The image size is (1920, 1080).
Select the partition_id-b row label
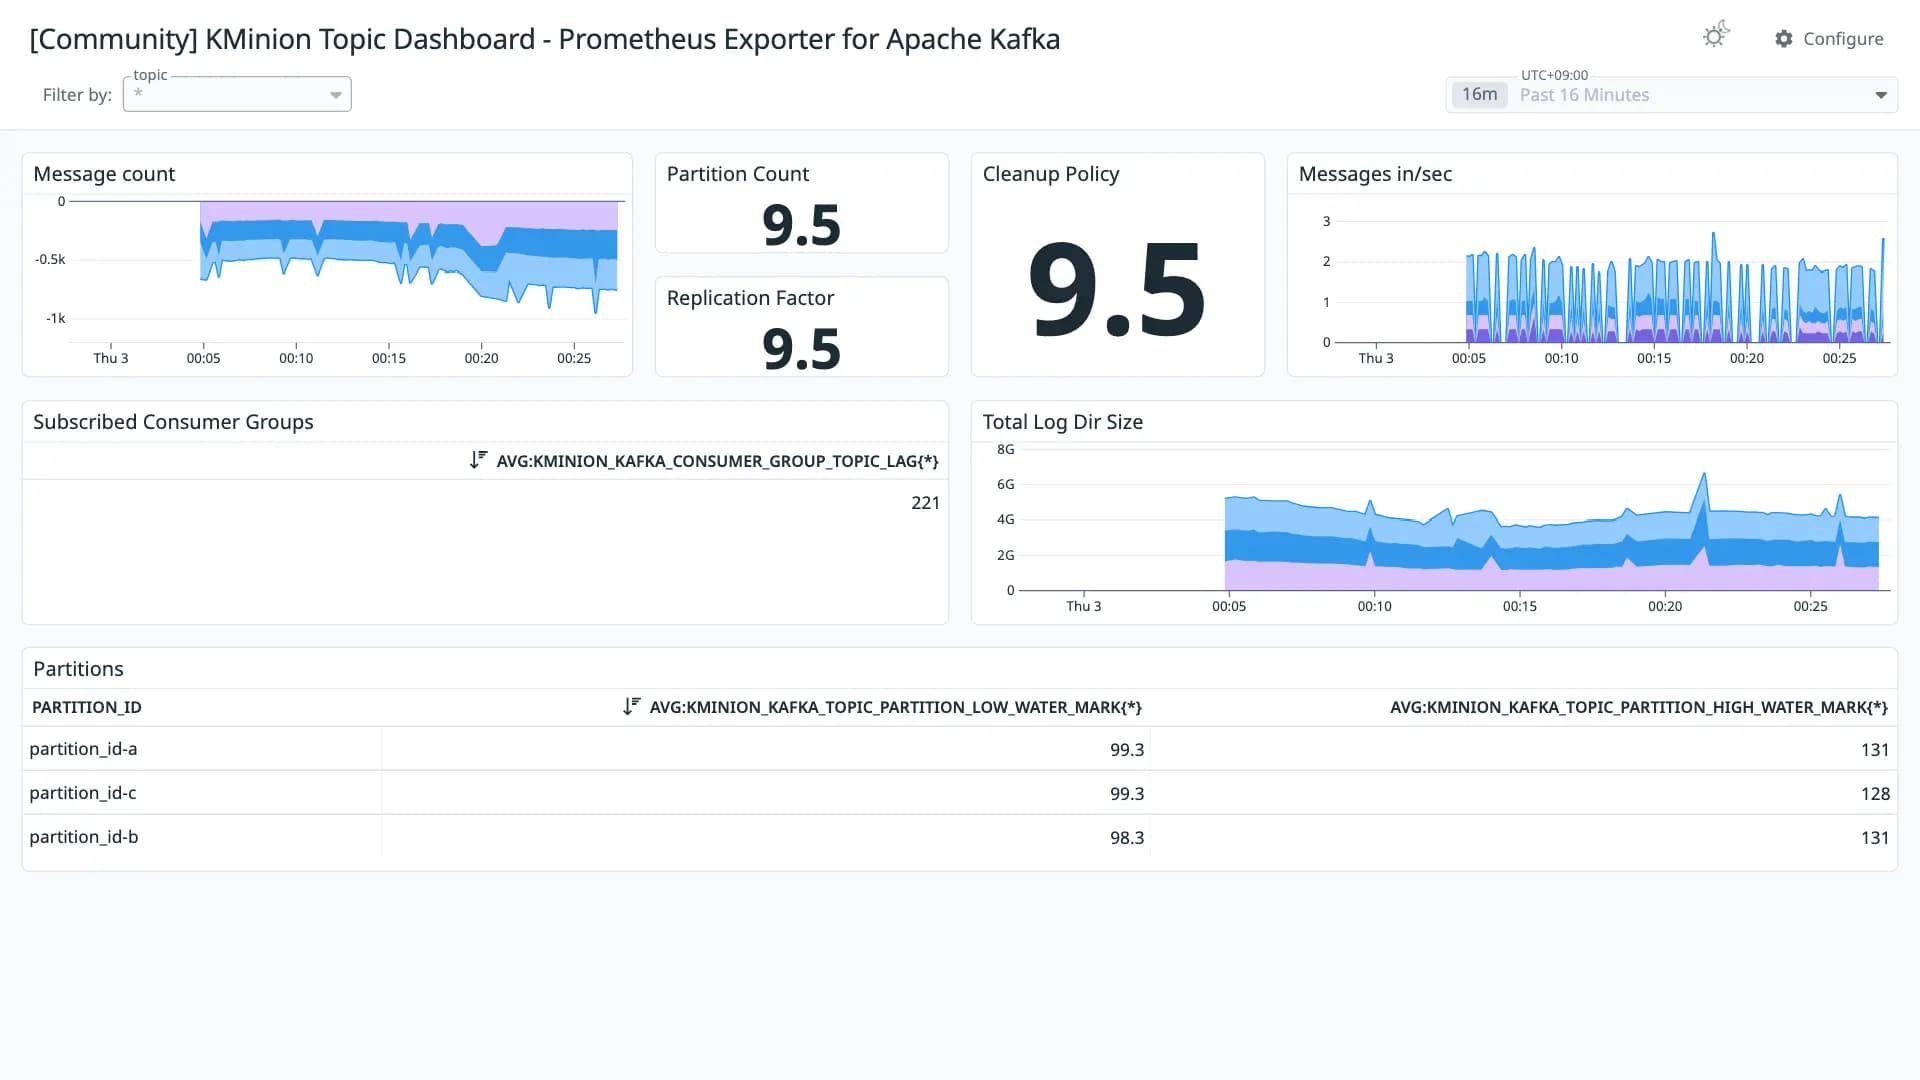tap(83, 837)
